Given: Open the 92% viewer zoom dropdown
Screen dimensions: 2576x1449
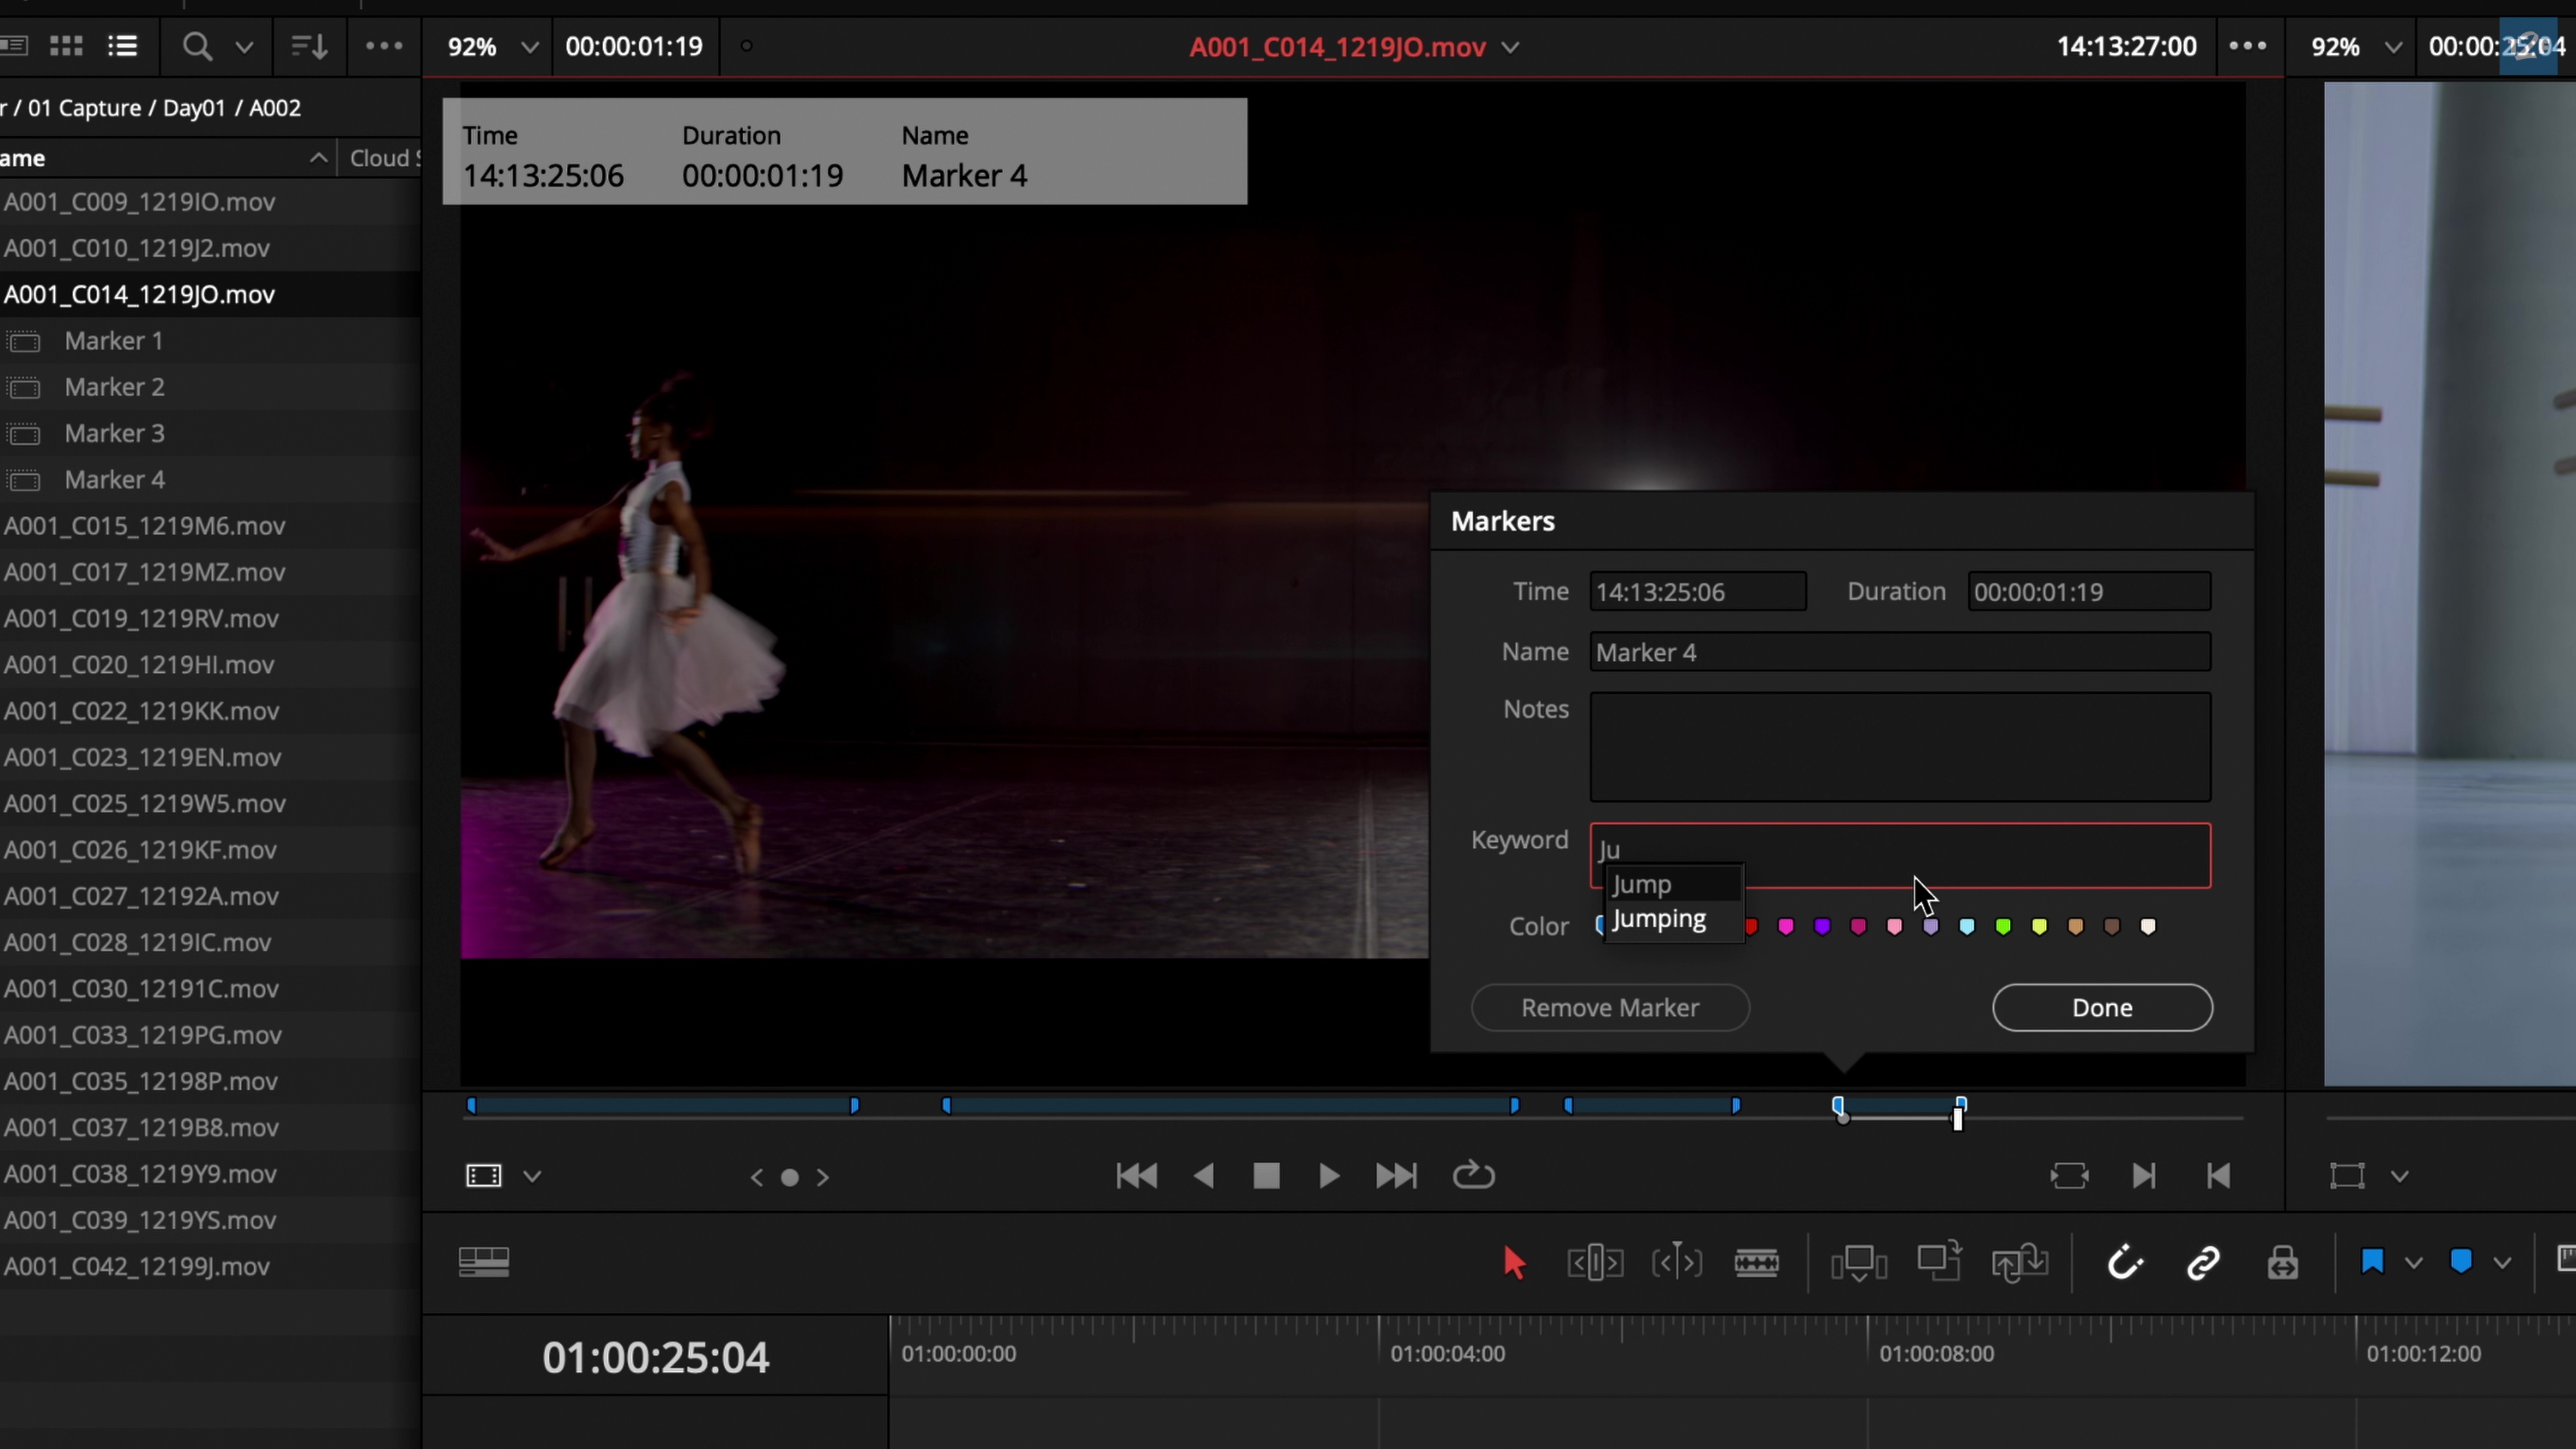Looking at the screenshot, I should pyautogui.click(x=530, y=47).
